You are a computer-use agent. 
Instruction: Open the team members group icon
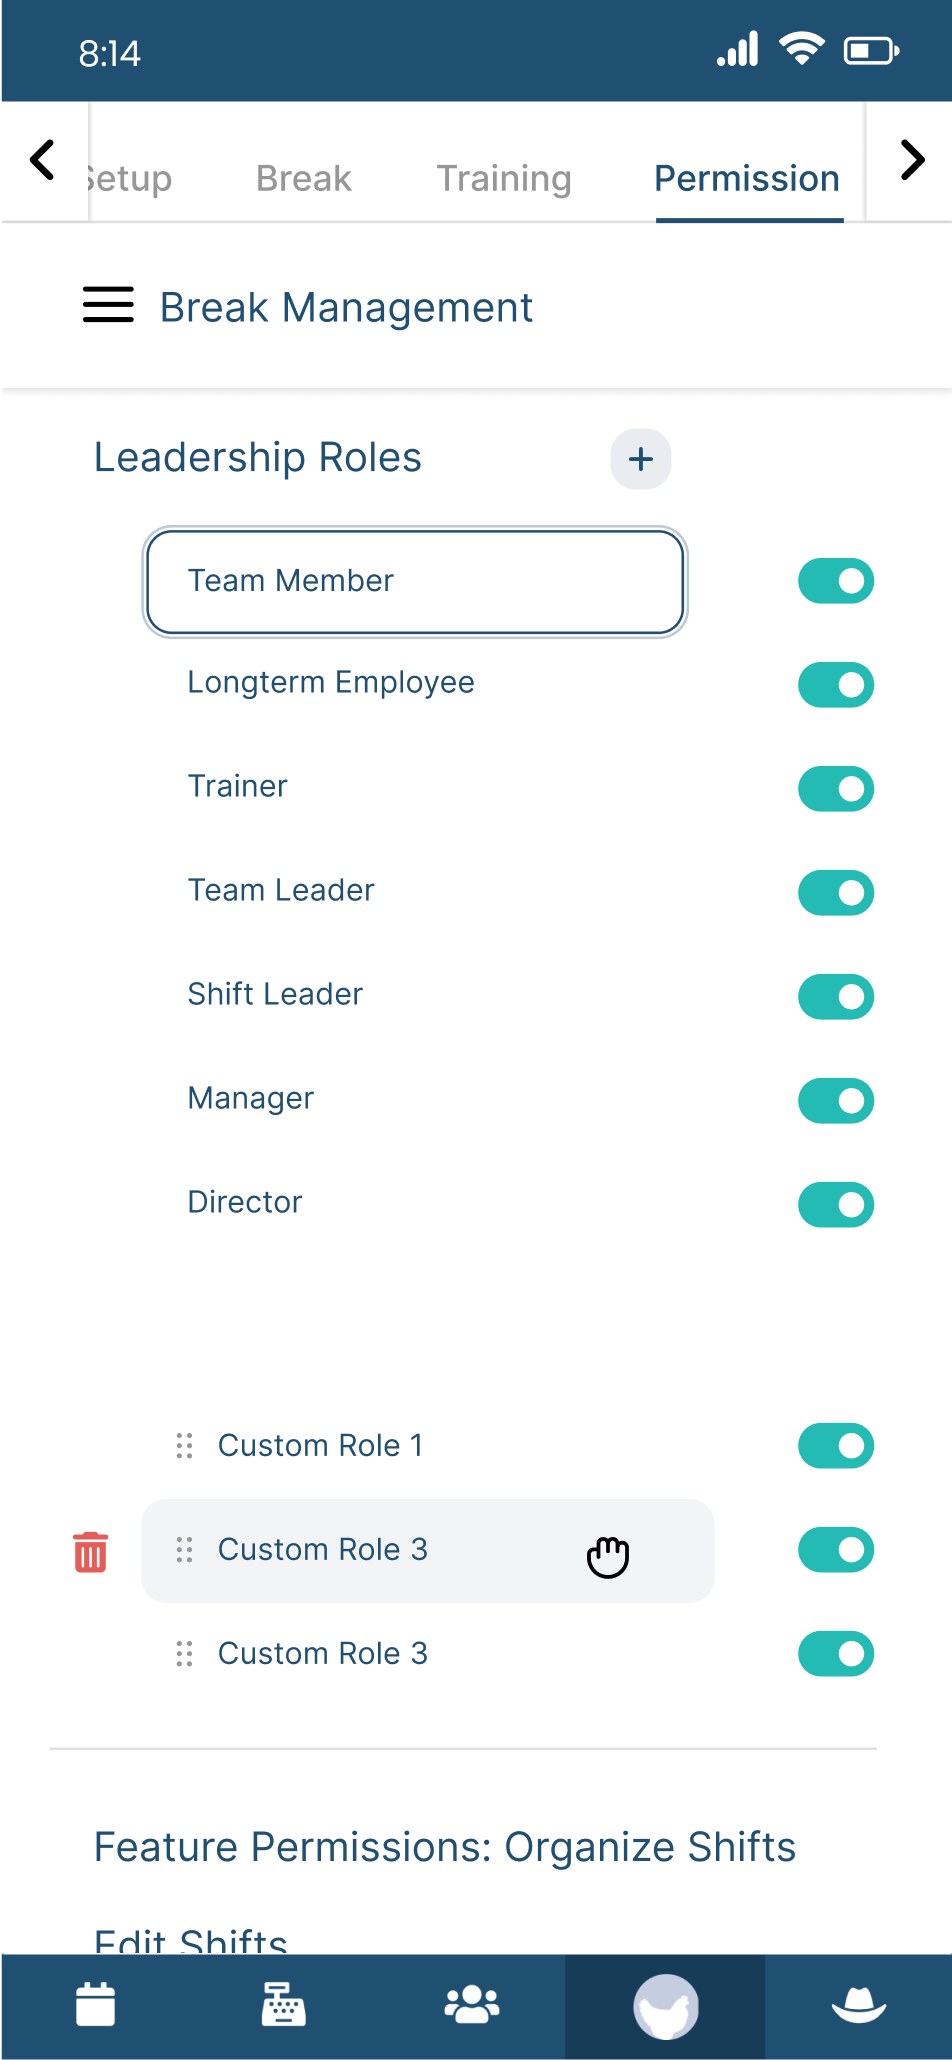(x=472, y=2005)
